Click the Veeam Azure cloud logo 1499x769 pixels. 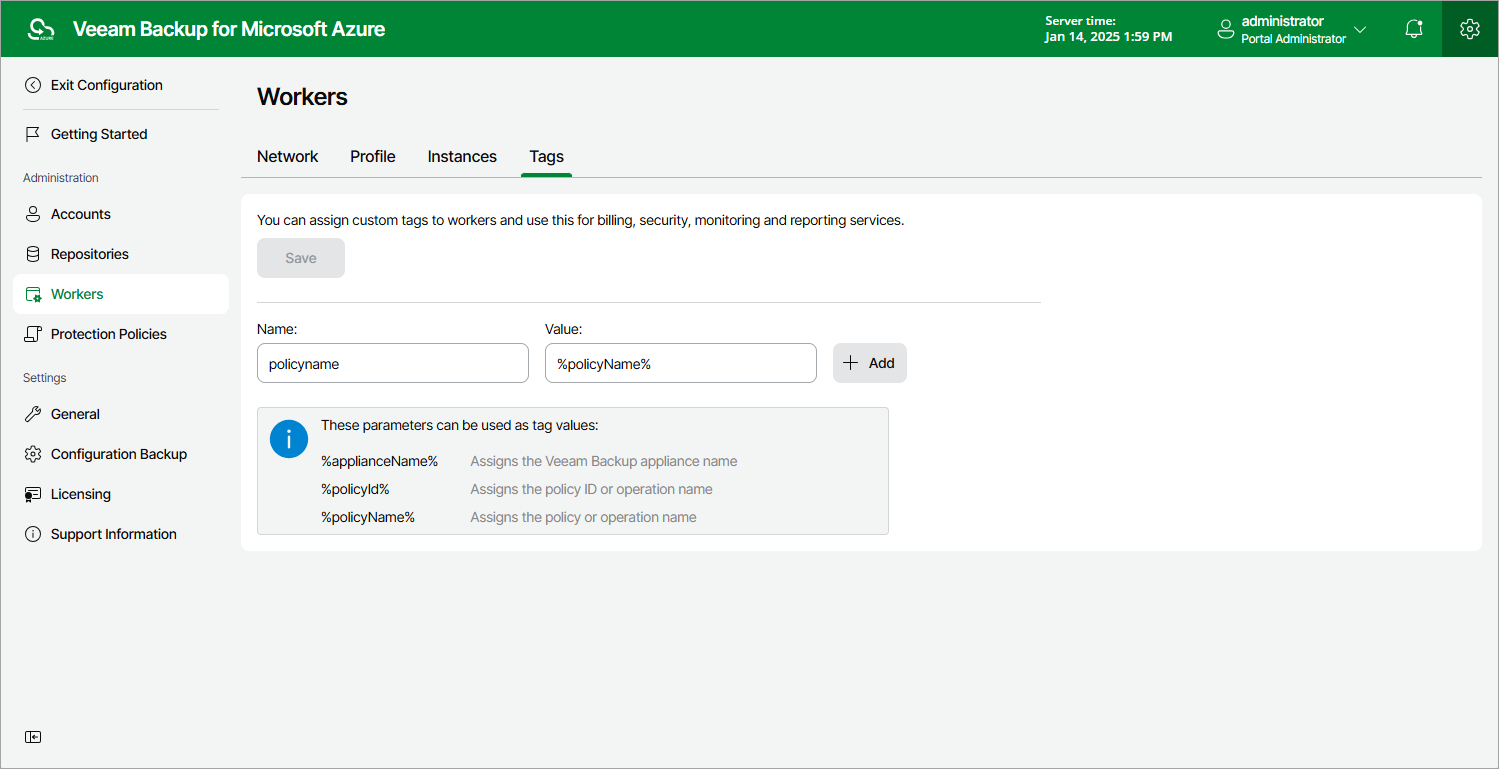point(41,29)
